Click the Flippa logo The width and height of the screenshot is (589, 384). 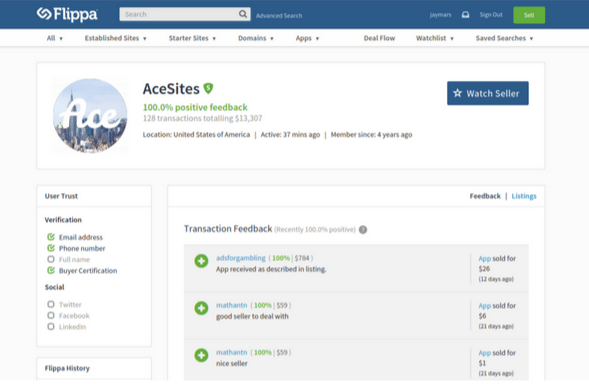pos(67,14)
